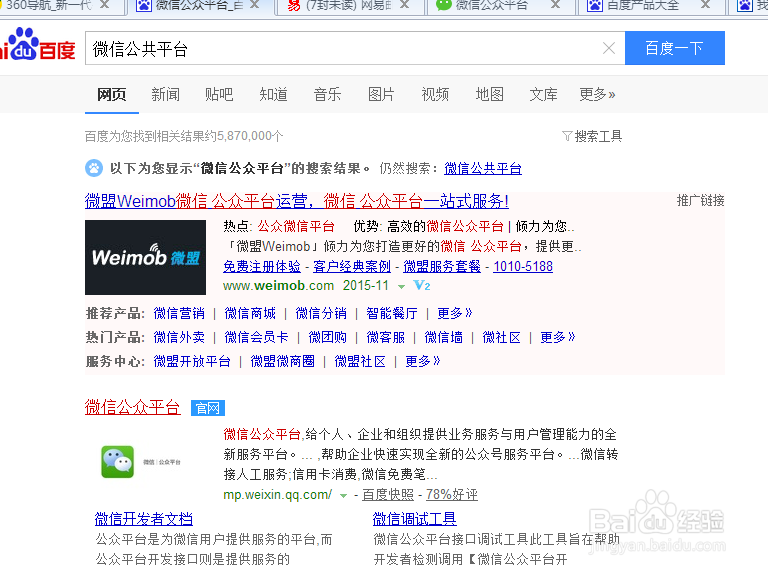The height and width of the screenshot is (572, 768).
Task: Open the 微信公众平台 official result title
Action: (132, 407)
